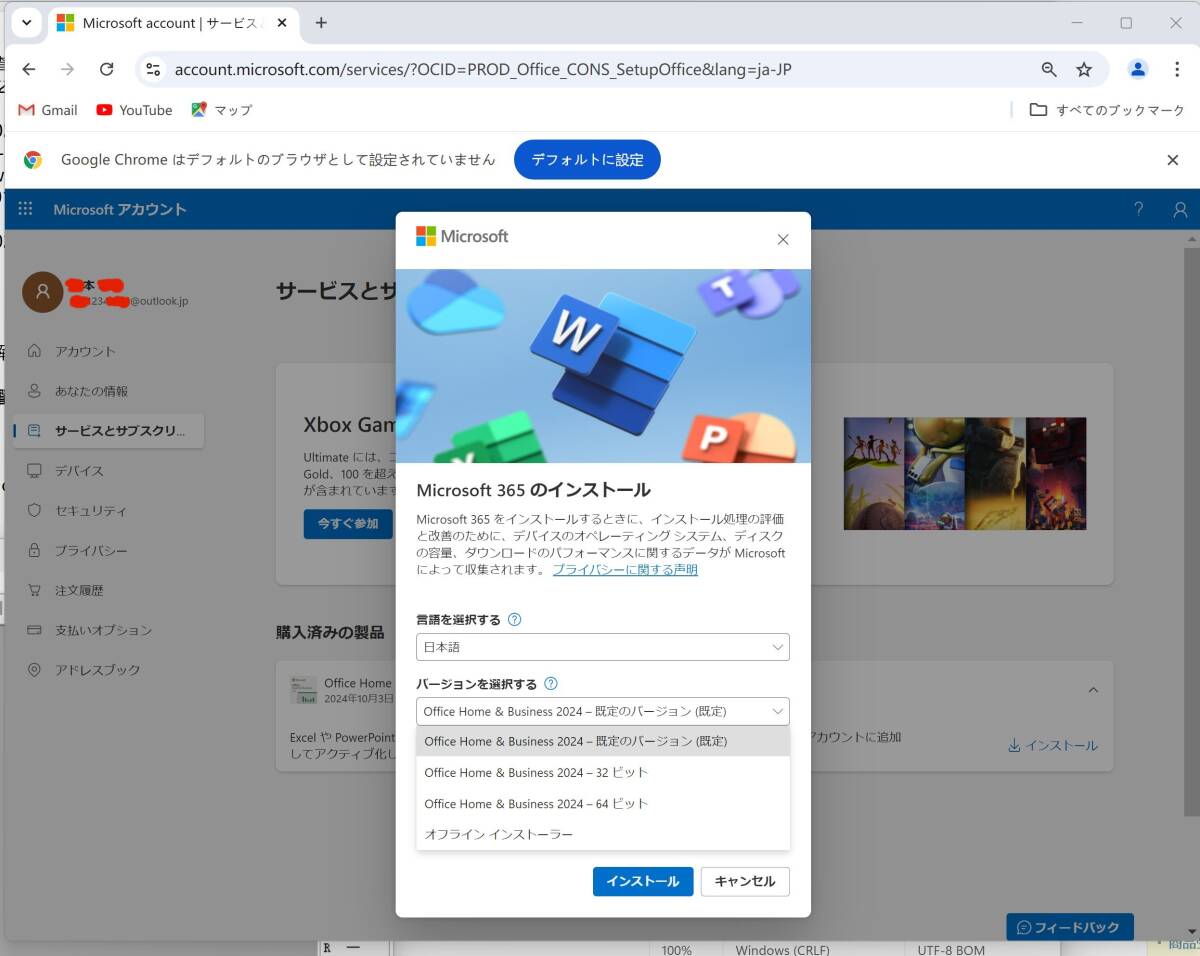This screenshot has height=956, width=1200.
Task: Open the フィードバック button
Action: pos(1070,928)
